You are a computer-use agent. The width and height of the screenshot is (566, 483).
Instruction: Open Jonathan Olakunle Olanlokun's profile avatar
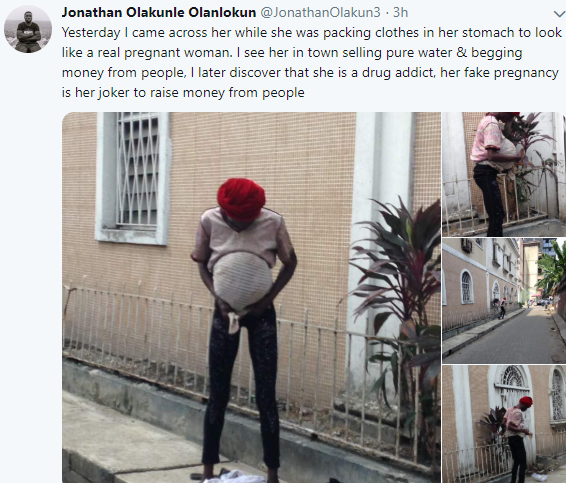point(28,29)
